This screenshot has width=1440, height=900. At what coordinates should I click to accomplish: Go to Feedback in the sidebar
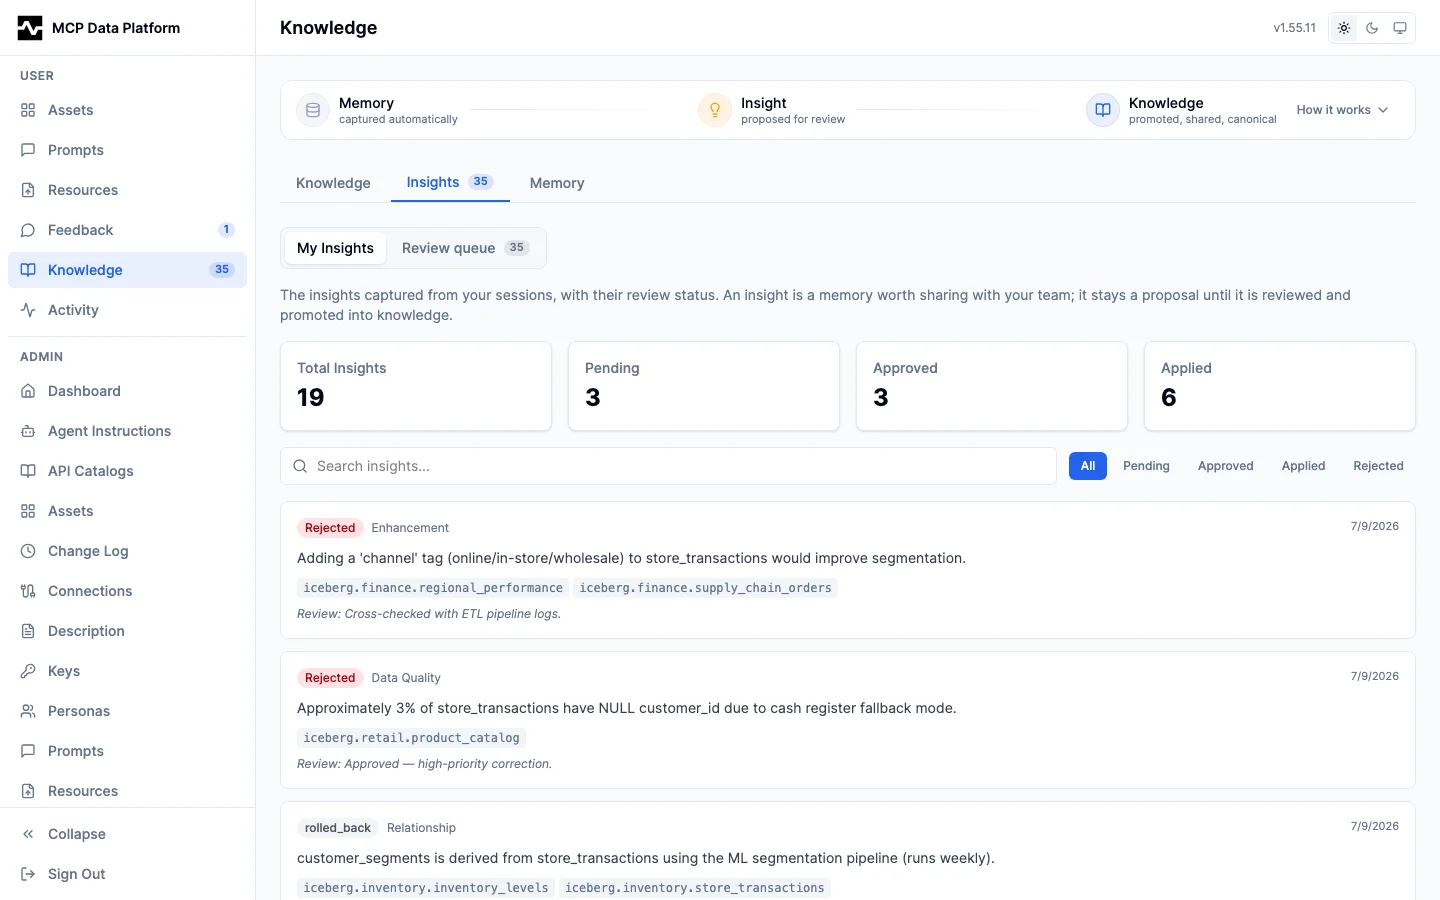point(127,230)
